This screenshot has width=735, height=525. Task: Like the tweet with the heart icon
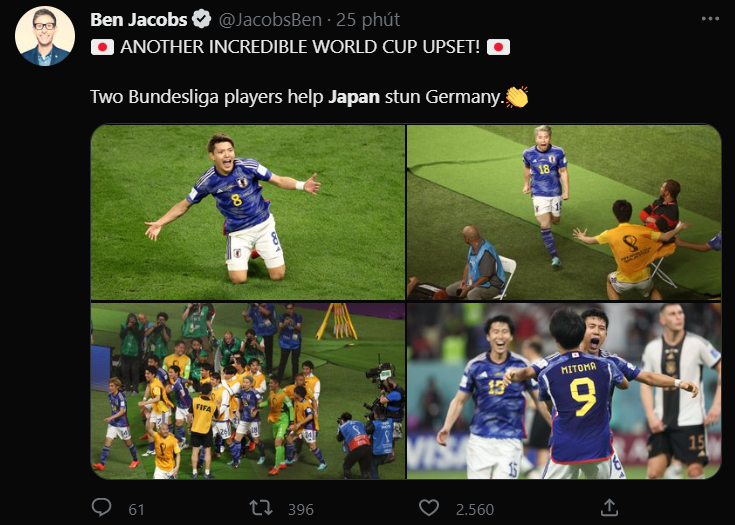click(x=428, y=508)
